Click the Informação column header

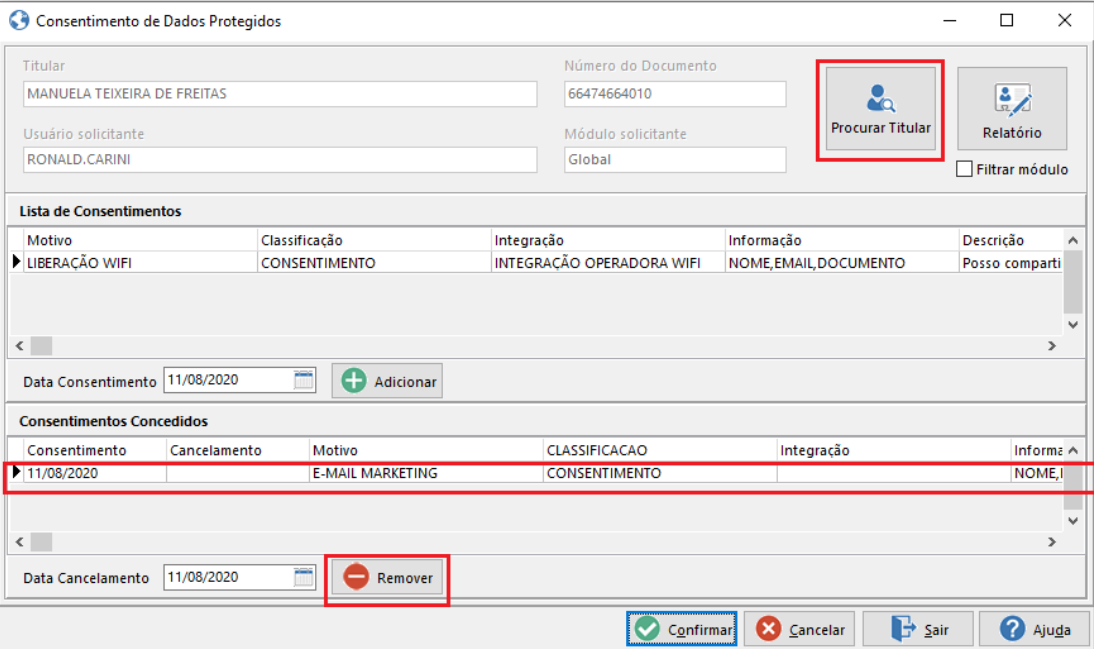pyautogui.click(x=841, y=240)
